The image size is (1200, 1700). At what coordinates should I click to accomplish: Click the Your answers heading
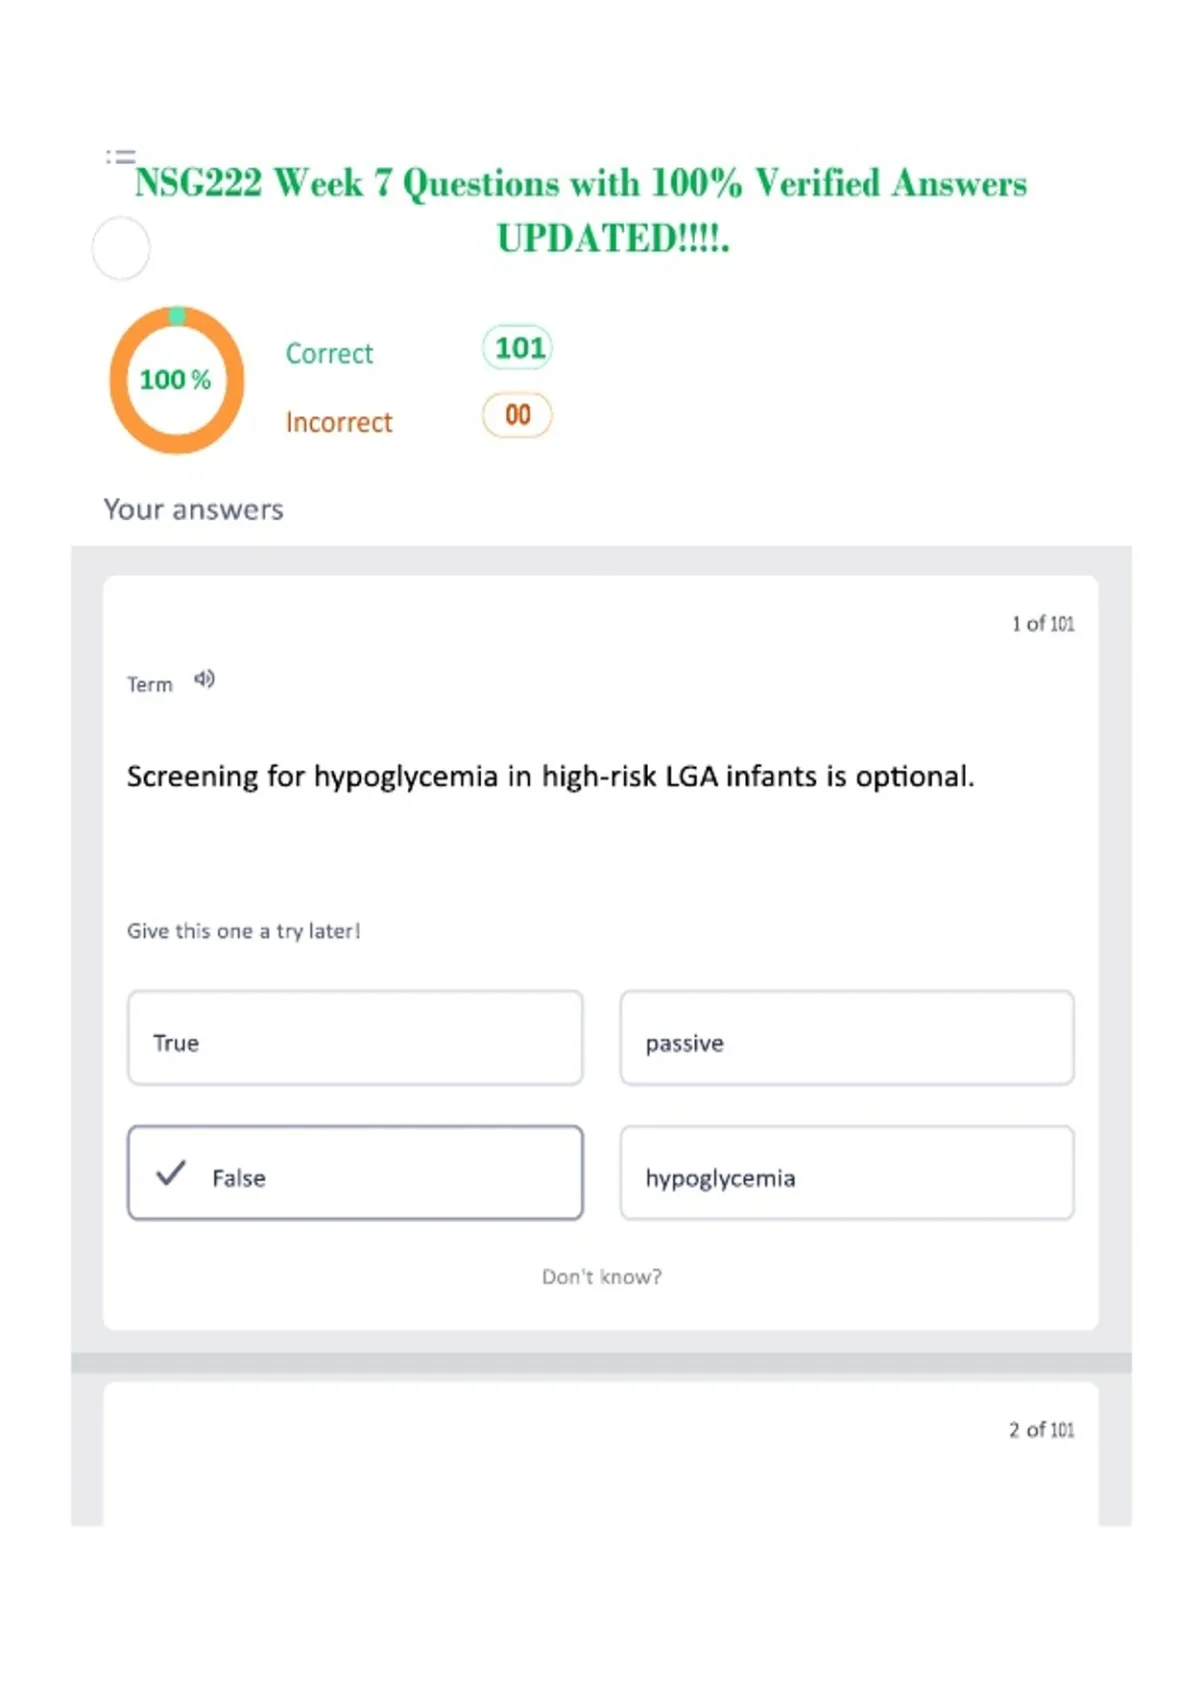coord(194,510)
